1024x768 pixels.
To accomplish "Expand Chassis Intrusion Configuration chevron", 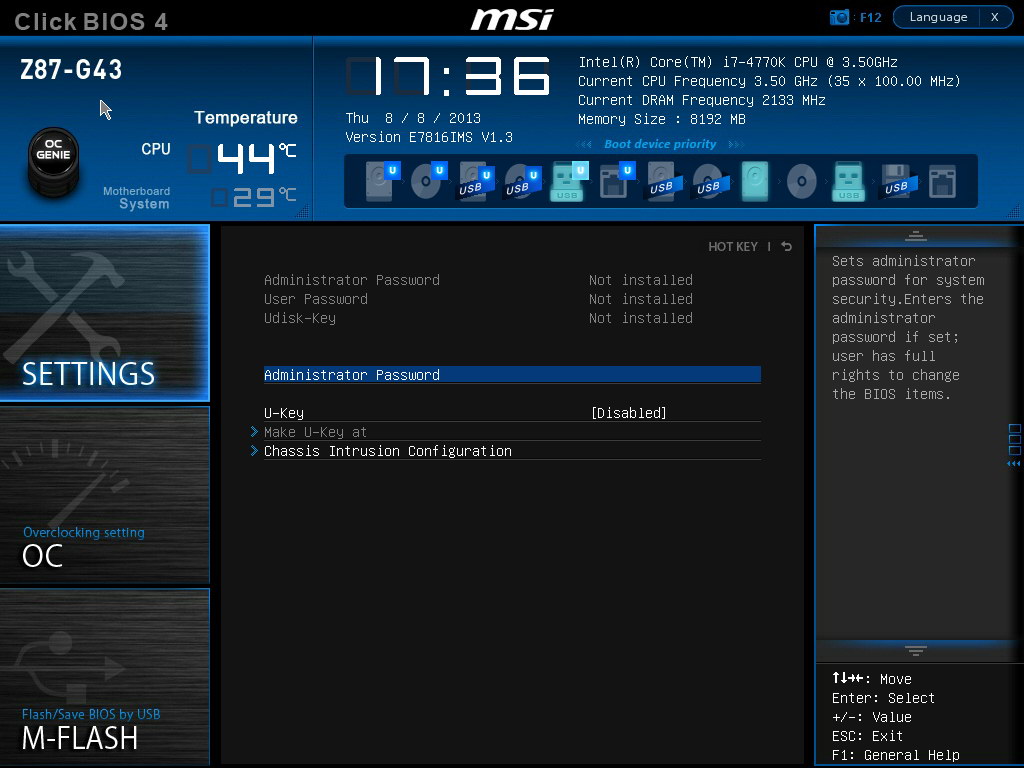I will (254, 451).
